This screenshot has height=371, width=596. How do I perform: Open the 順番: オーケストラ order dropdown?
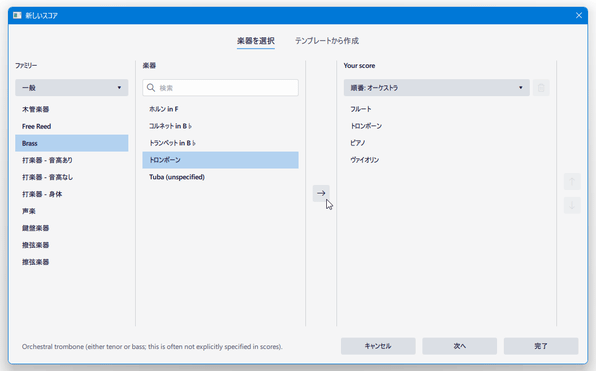click(x=436, y=88)
